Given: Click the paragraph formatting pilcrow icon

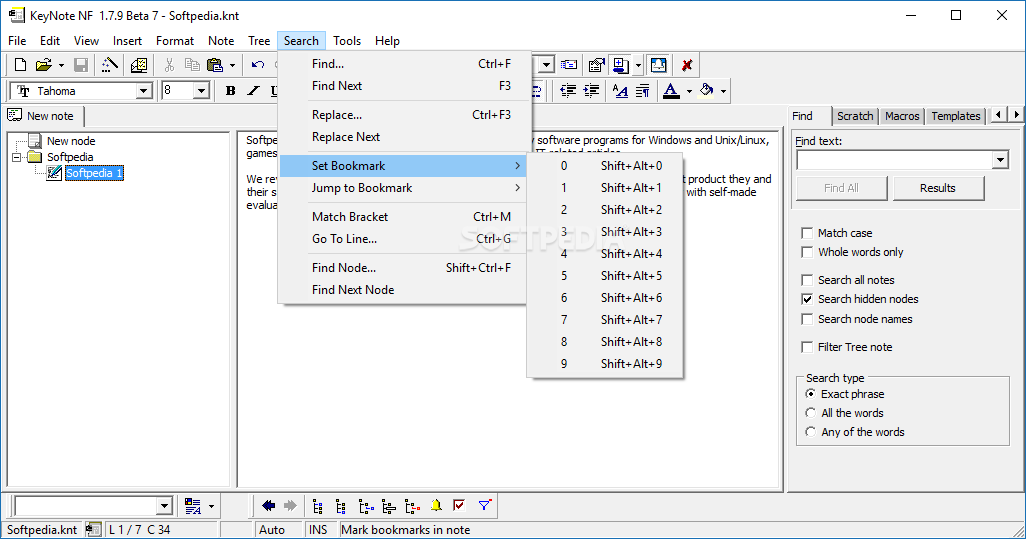Looking at the screenshot, I should point(643,91).
